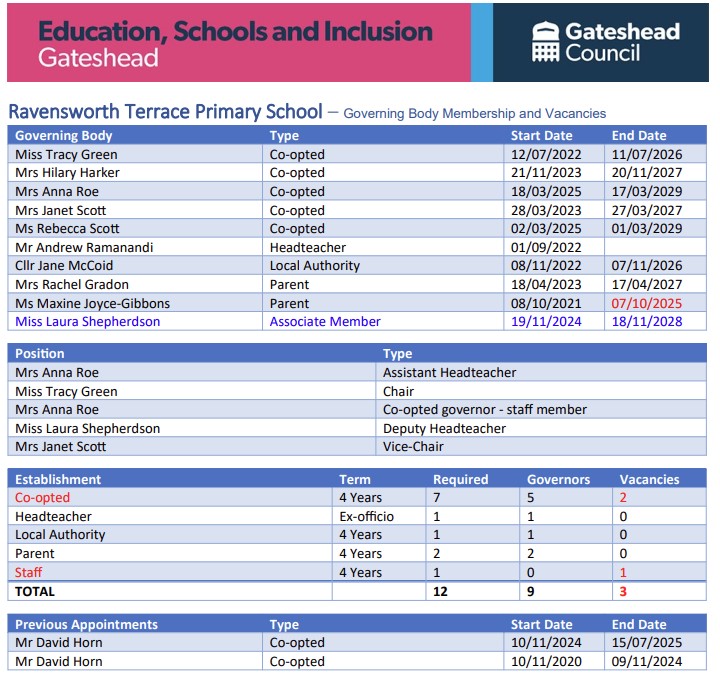Click 'Cllr Jane McCoid' row name
720x680 pixels.
coord(64,265)
